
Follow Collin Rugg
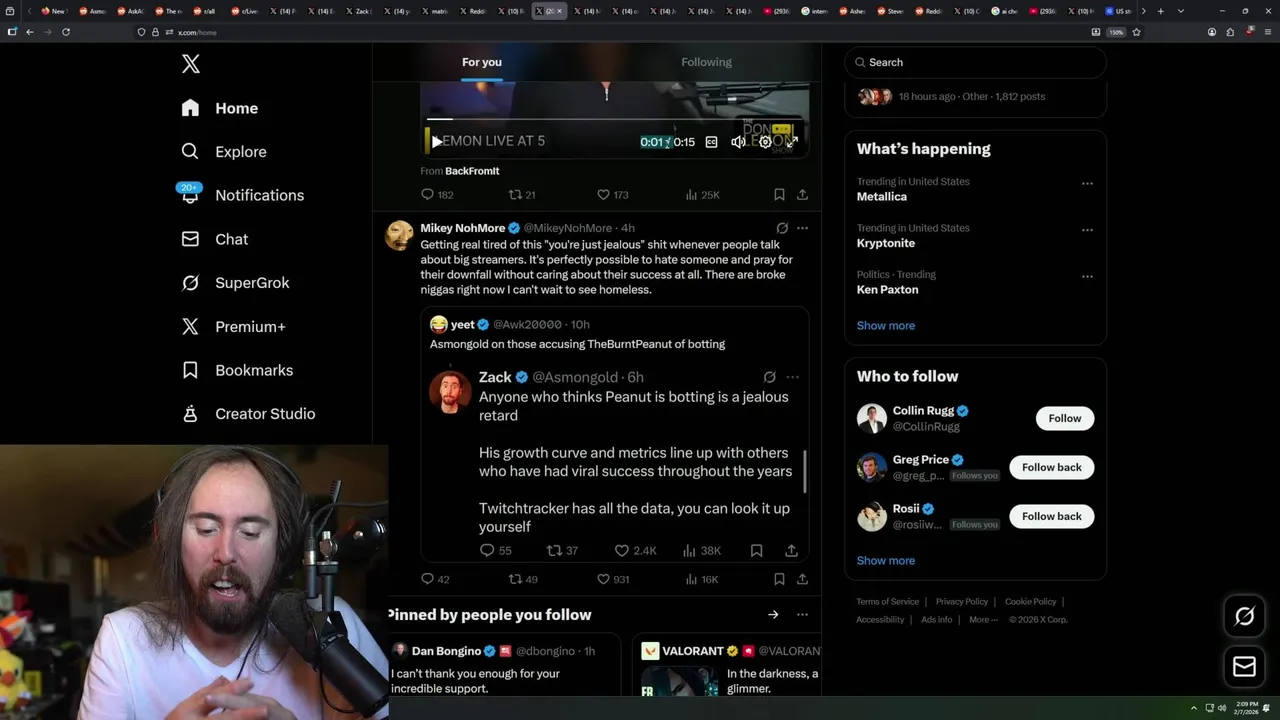1065,418
